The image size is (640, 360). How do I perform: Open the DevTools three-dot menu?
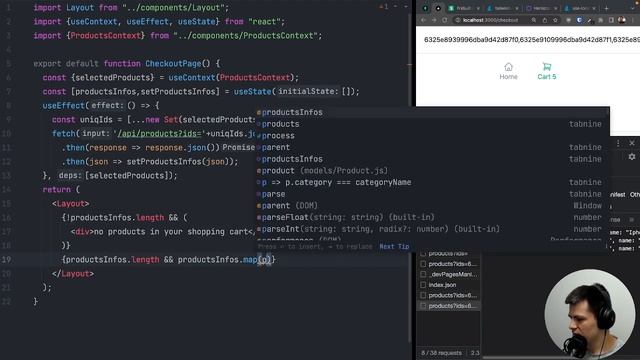point(618,143)
